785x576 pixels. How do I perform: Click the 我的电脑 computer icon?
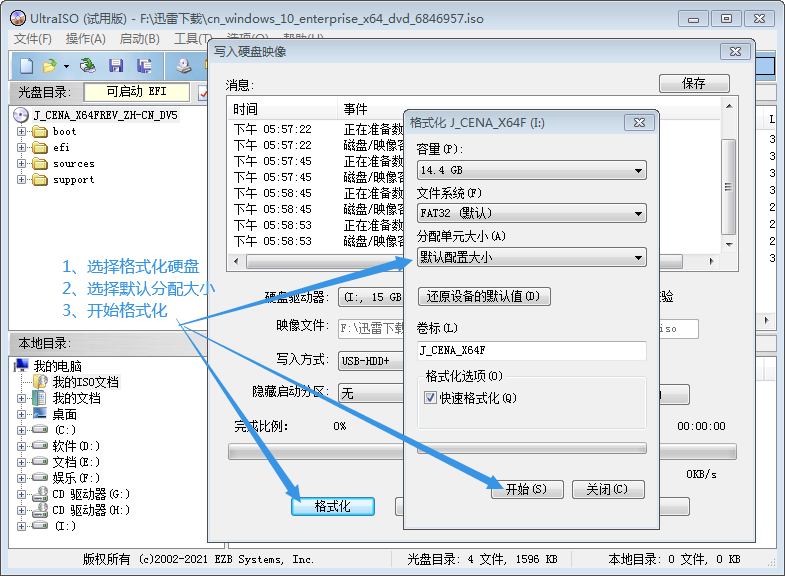tap(21, 365)
